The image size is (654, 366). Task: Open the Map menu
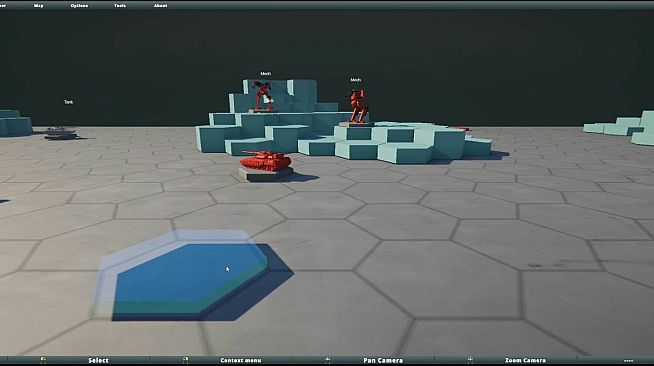tap(38, 5)
